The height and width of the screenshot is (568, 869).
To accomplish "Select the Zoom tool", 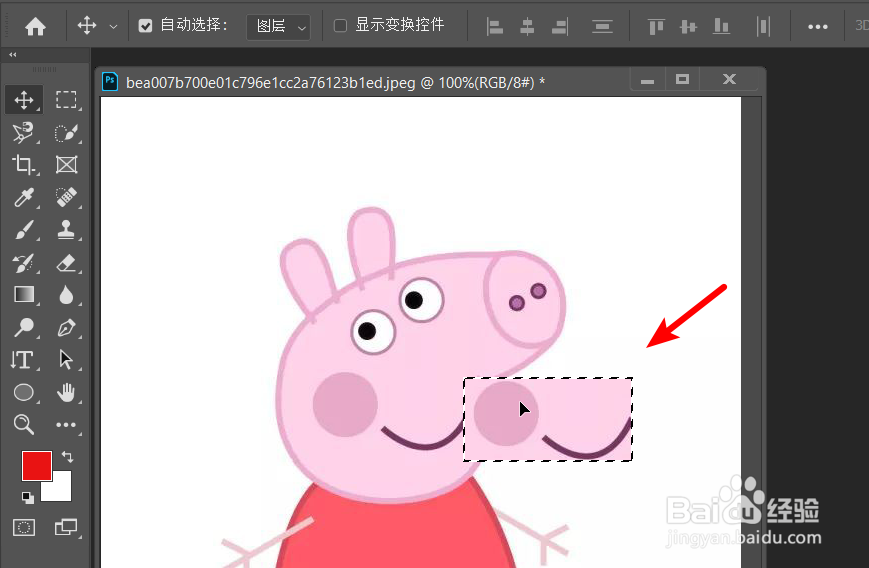I will coord(24,424).
